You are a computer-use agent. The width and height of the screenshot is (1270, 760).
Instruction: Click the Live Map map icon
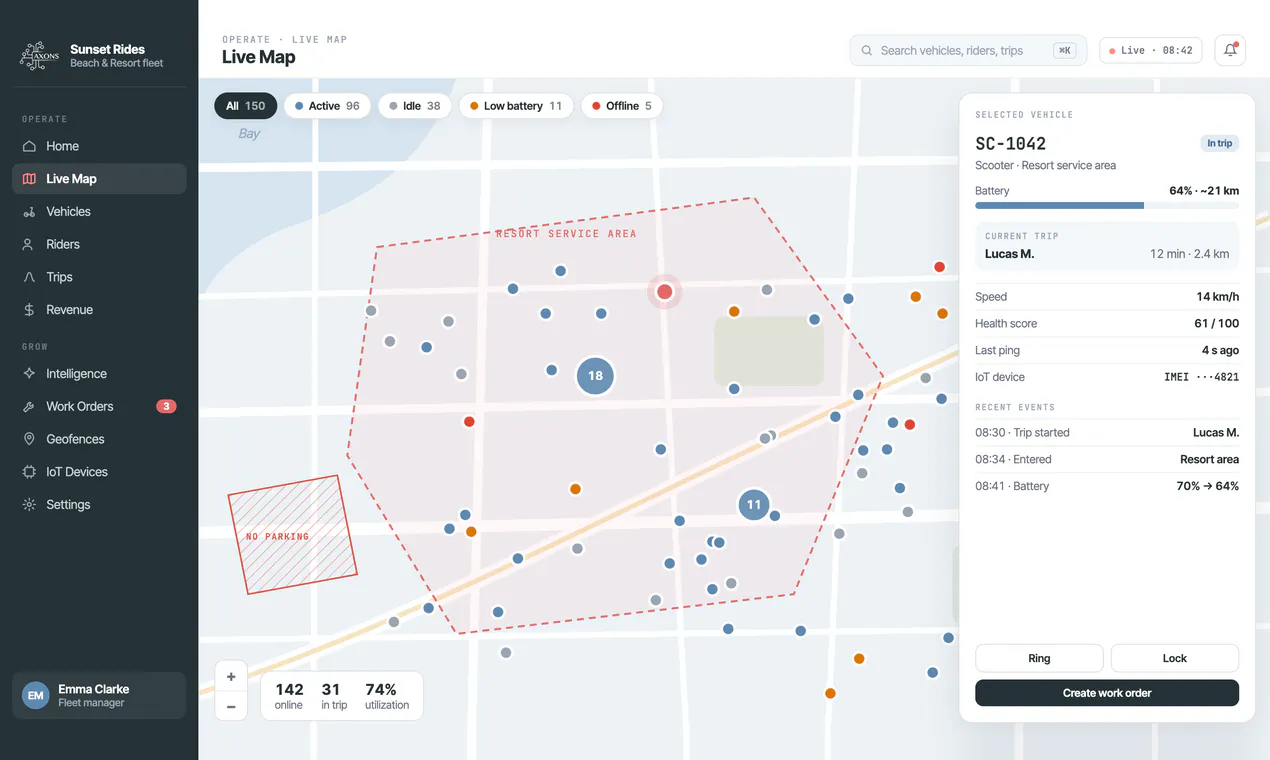pos(29,179)
